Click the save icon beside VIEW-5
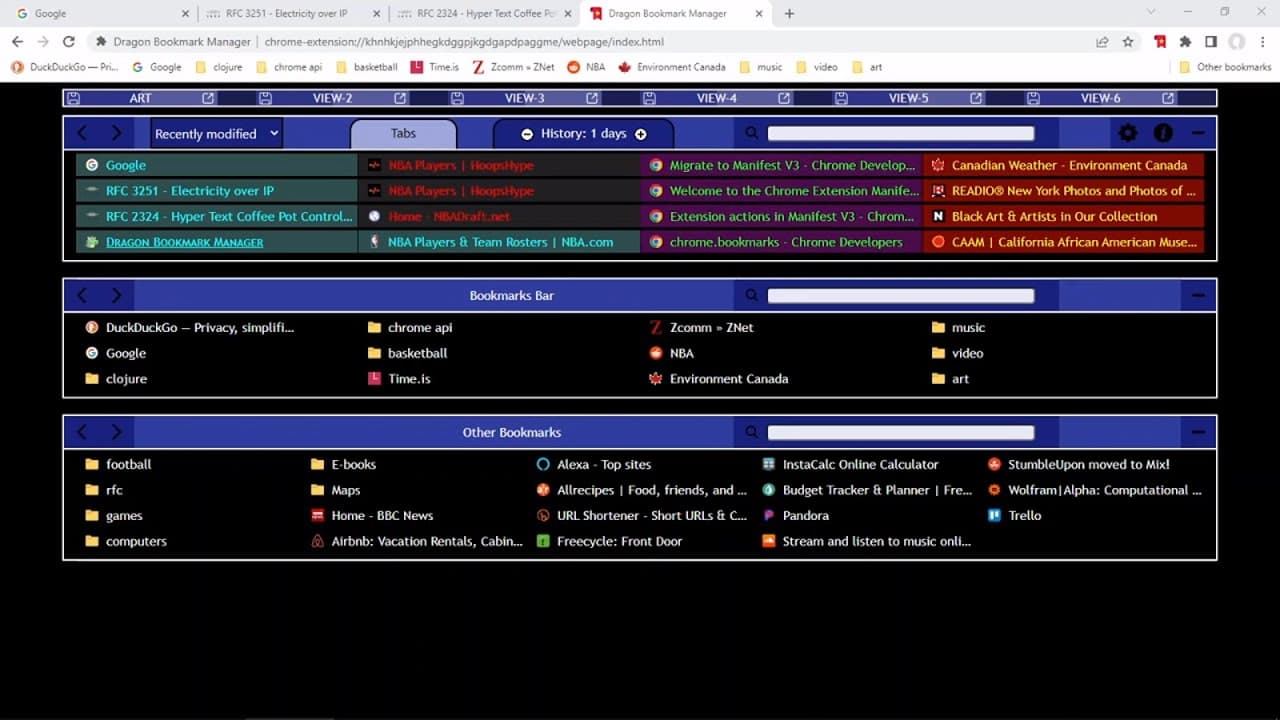The width and height of the screenshot is (1280, 720). pyautogui.click(x=841, y=98)
